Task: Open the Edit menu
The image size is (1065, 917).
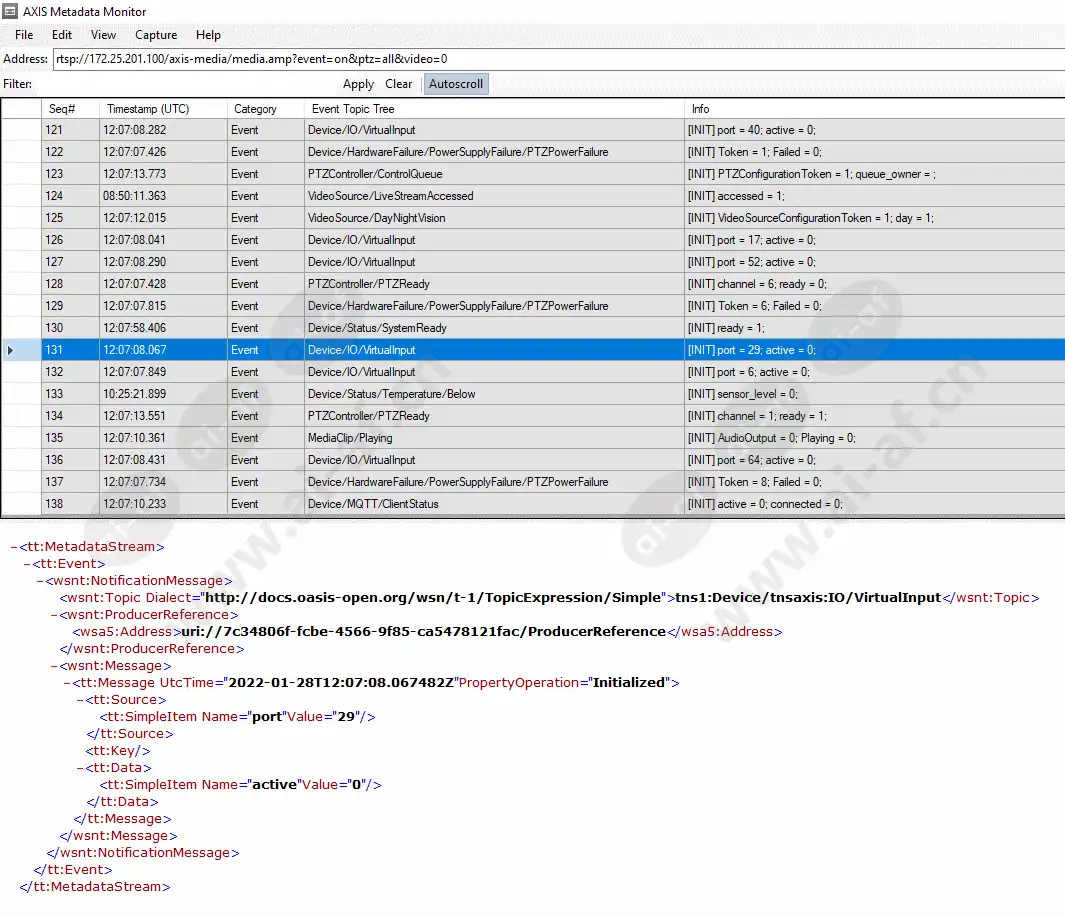Action: pos(62,35)
